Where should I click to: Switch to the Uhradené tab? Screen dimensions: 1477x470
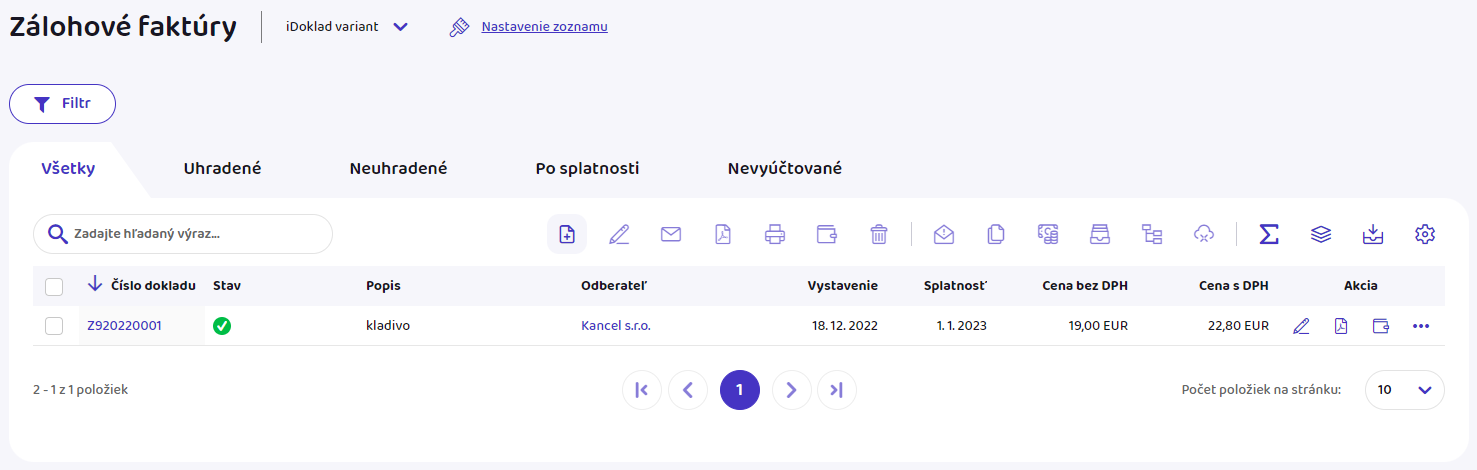tap(222, 169)
